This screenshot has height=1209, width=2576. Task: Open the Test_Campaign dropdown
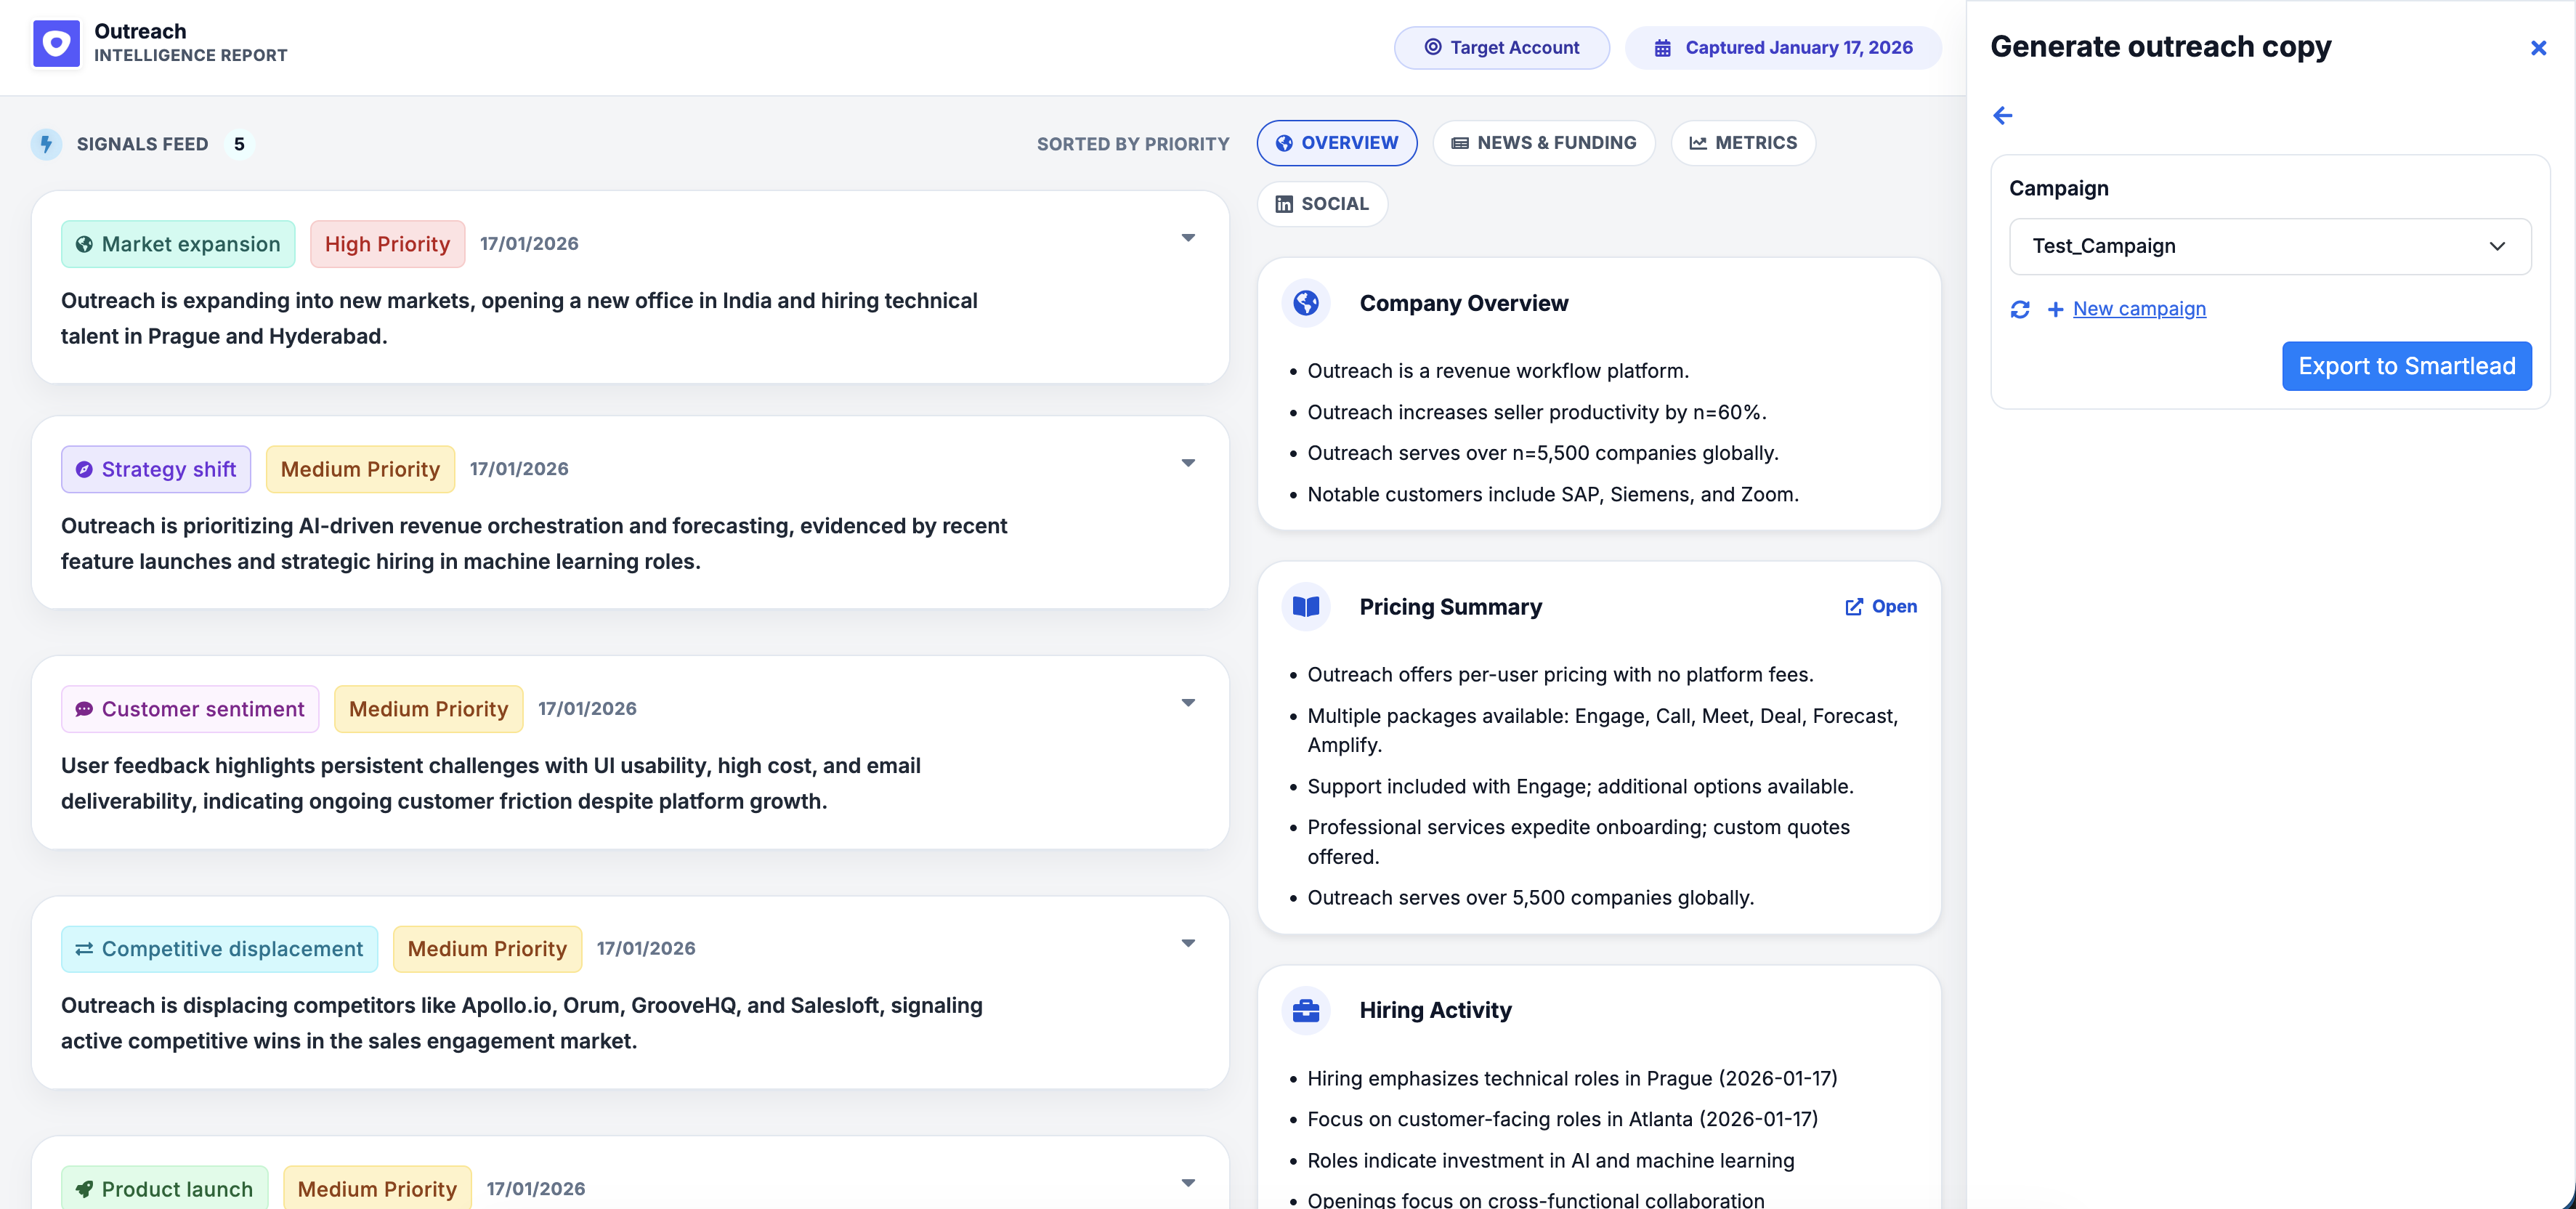click(x=2270, y=246)
